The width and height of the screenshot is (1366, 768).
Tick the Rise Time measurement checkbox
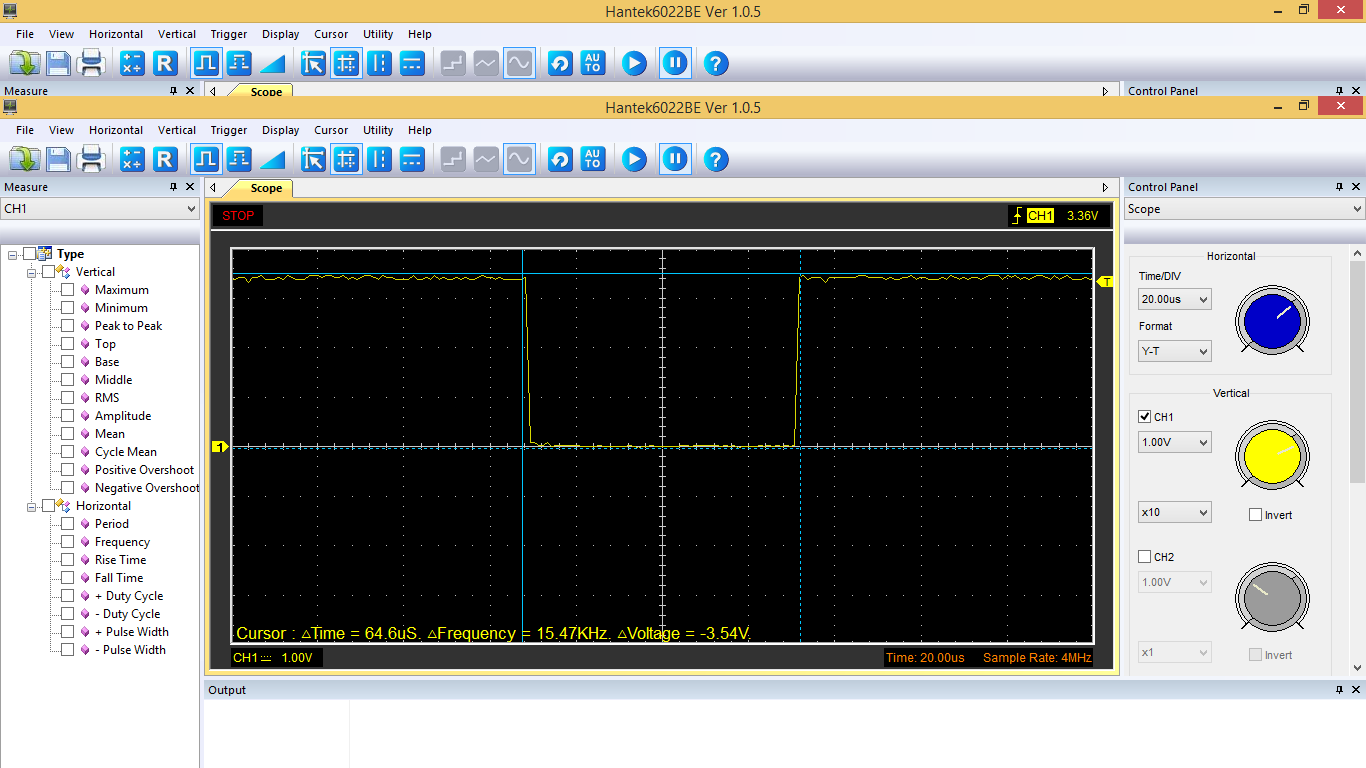(68, 560)
